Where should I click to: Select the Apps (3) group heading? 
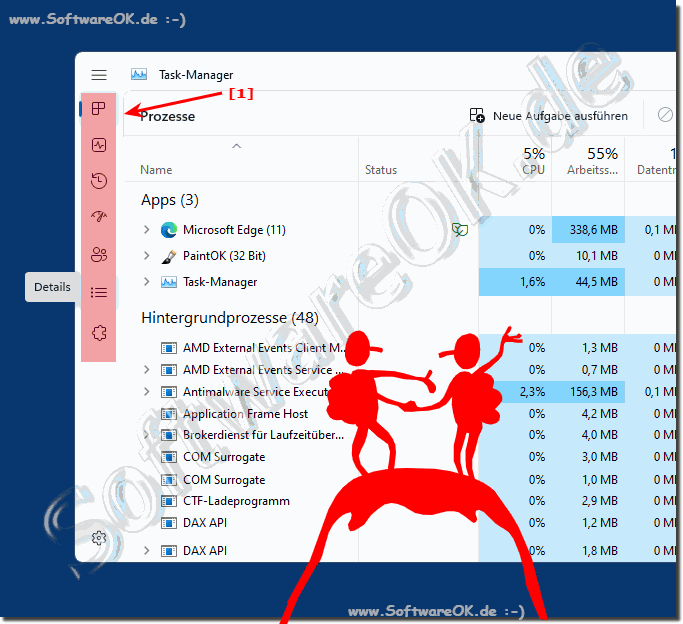pyautogui.click(x=169, y=200)
